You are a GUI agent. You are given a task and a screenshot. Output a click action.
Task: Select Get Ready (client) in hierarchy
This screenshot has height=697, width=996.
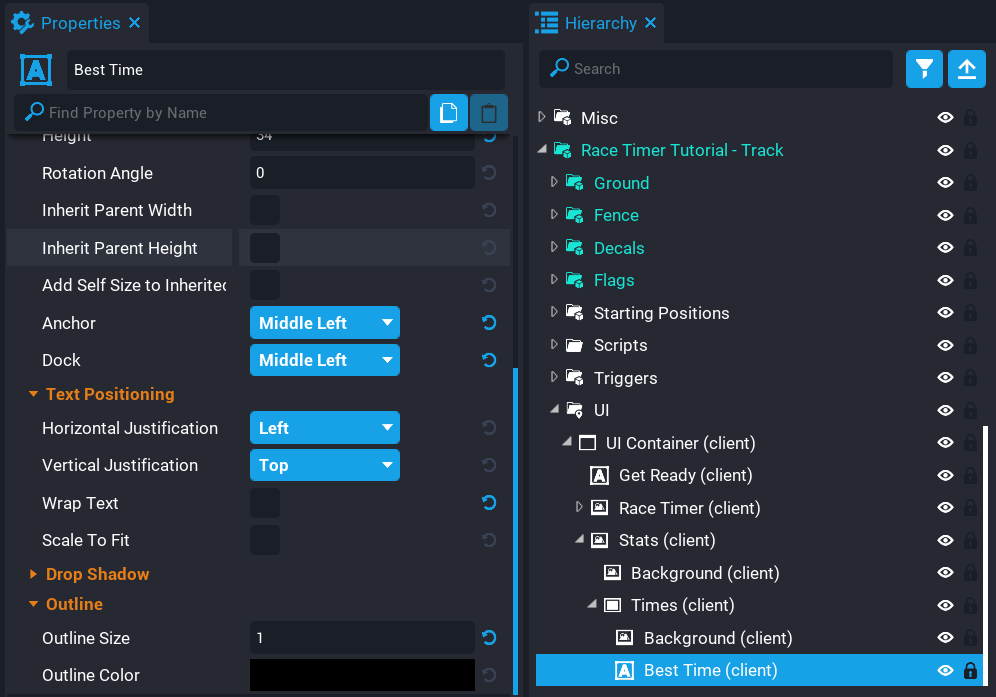(685, 475)
